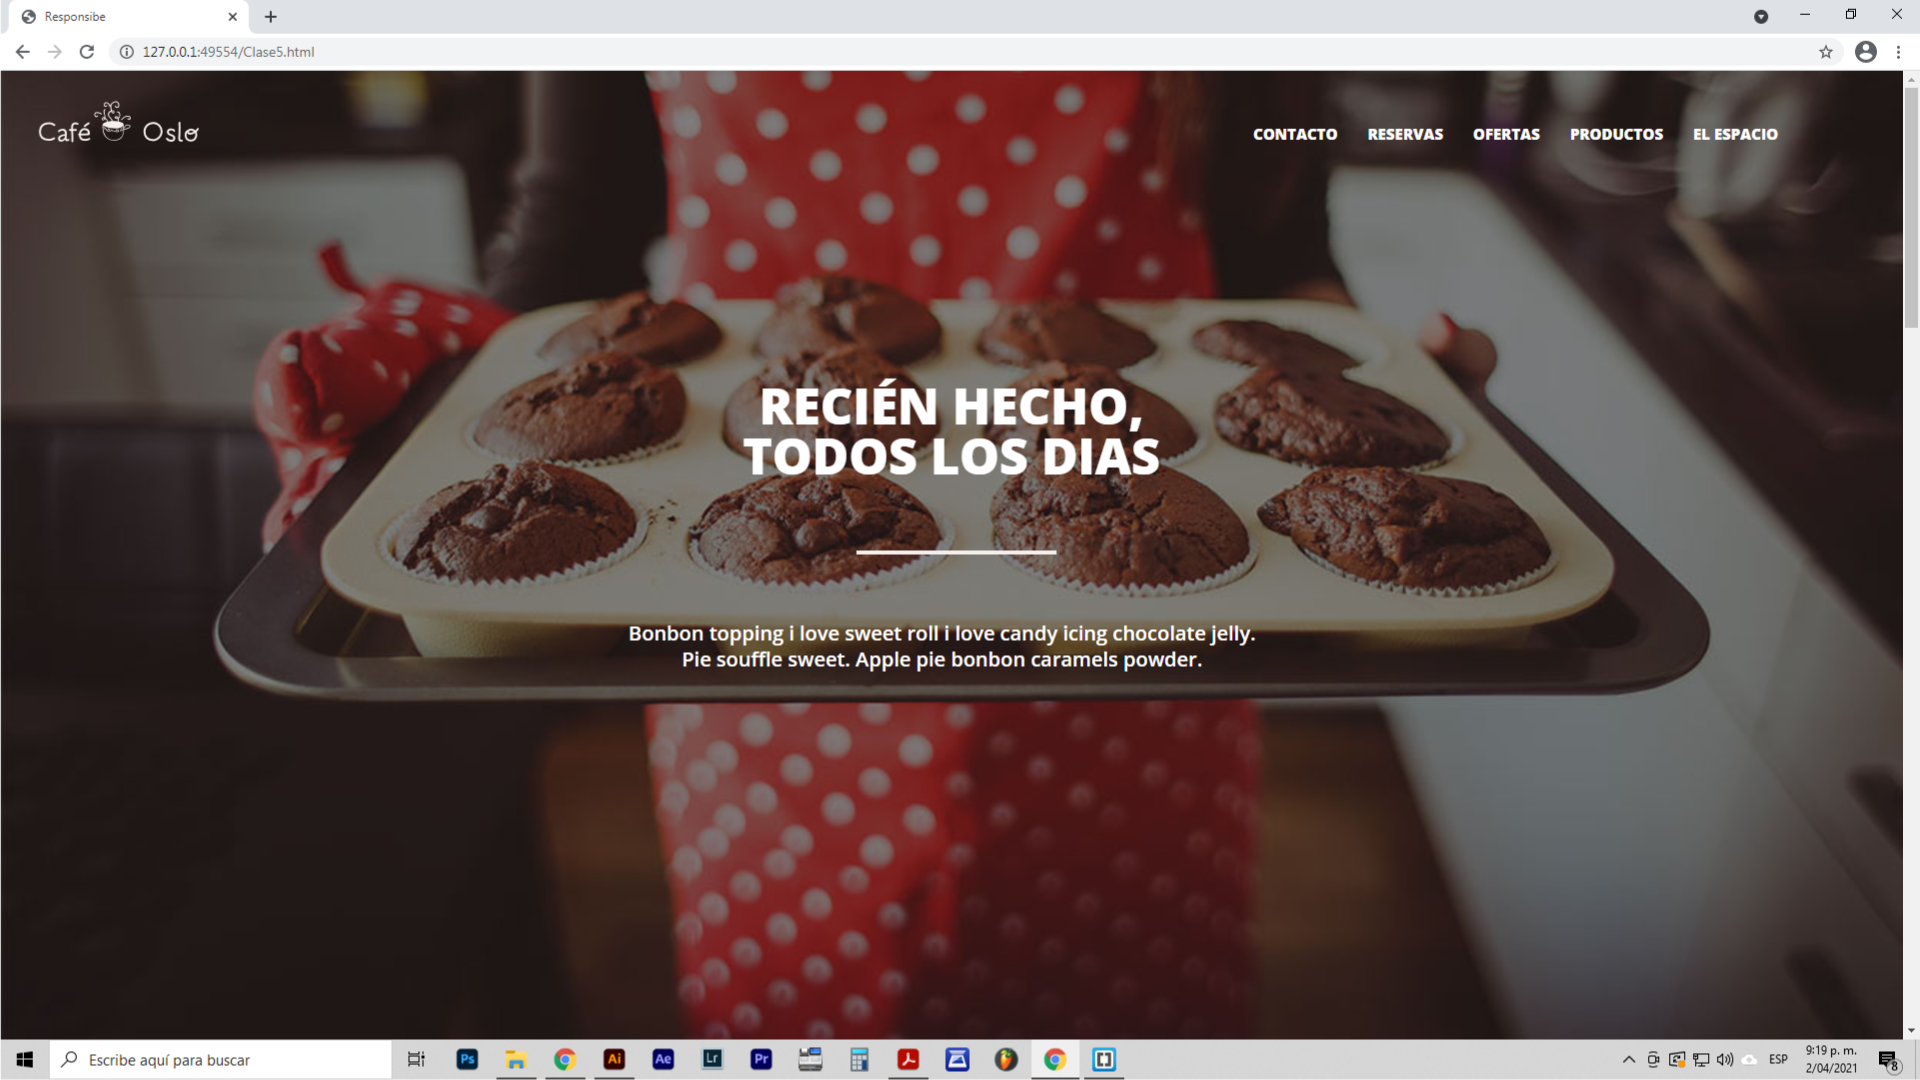This screenshot has width=1920, height=1080.
Task: Open the Windows Start menu
Action: (25, 1059)
